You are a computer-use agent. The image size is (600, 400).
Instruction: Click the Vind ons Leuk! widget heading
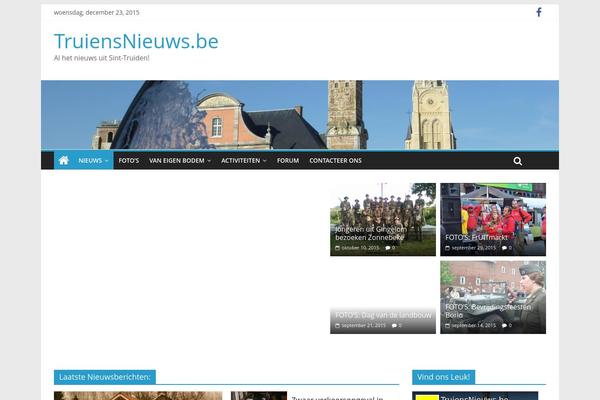pos(443,377)
